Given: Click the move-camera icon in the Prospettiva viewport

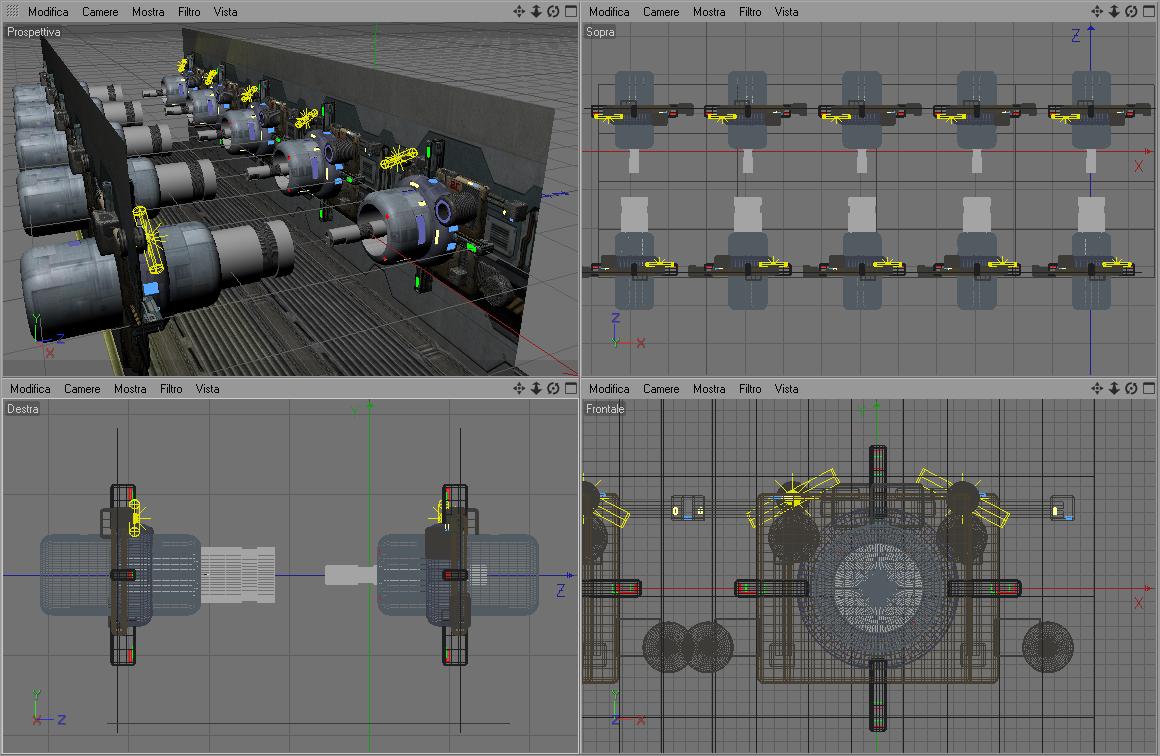Looking at the screenshot, I should (x=519, y=11).
